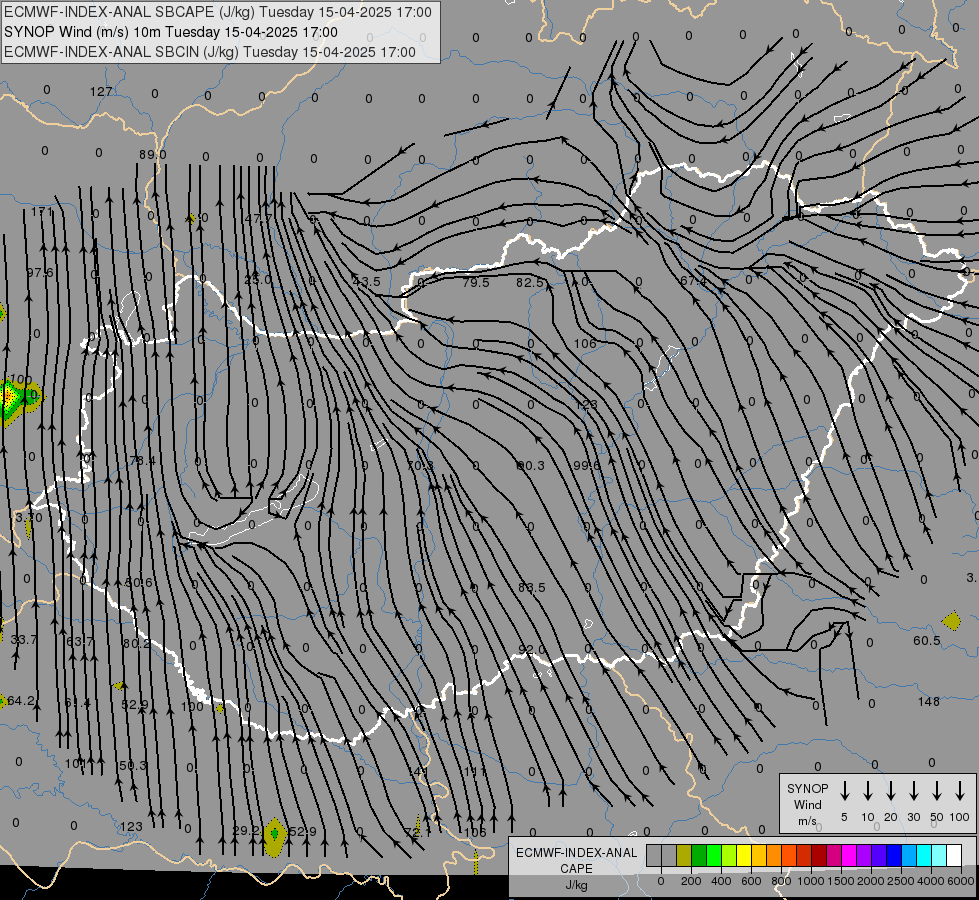Click the 30 m/s wind arrow in legend
This screenshot has width=979, height=900.
tap(913, 791)
